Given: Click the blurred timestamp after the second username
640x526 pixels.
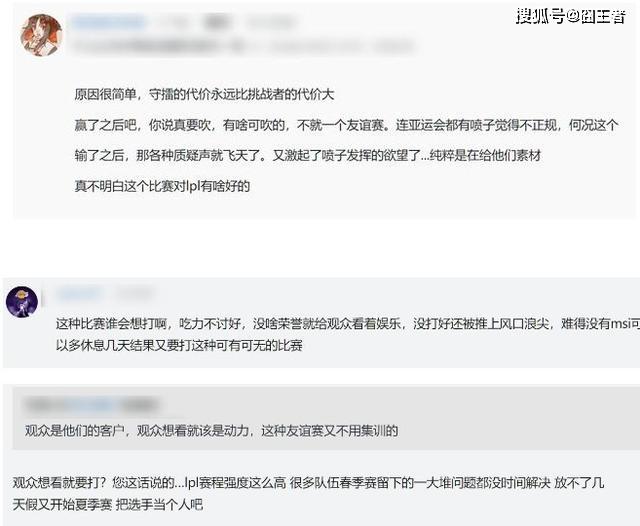Looking at the screenshot, I should (134, 293).
